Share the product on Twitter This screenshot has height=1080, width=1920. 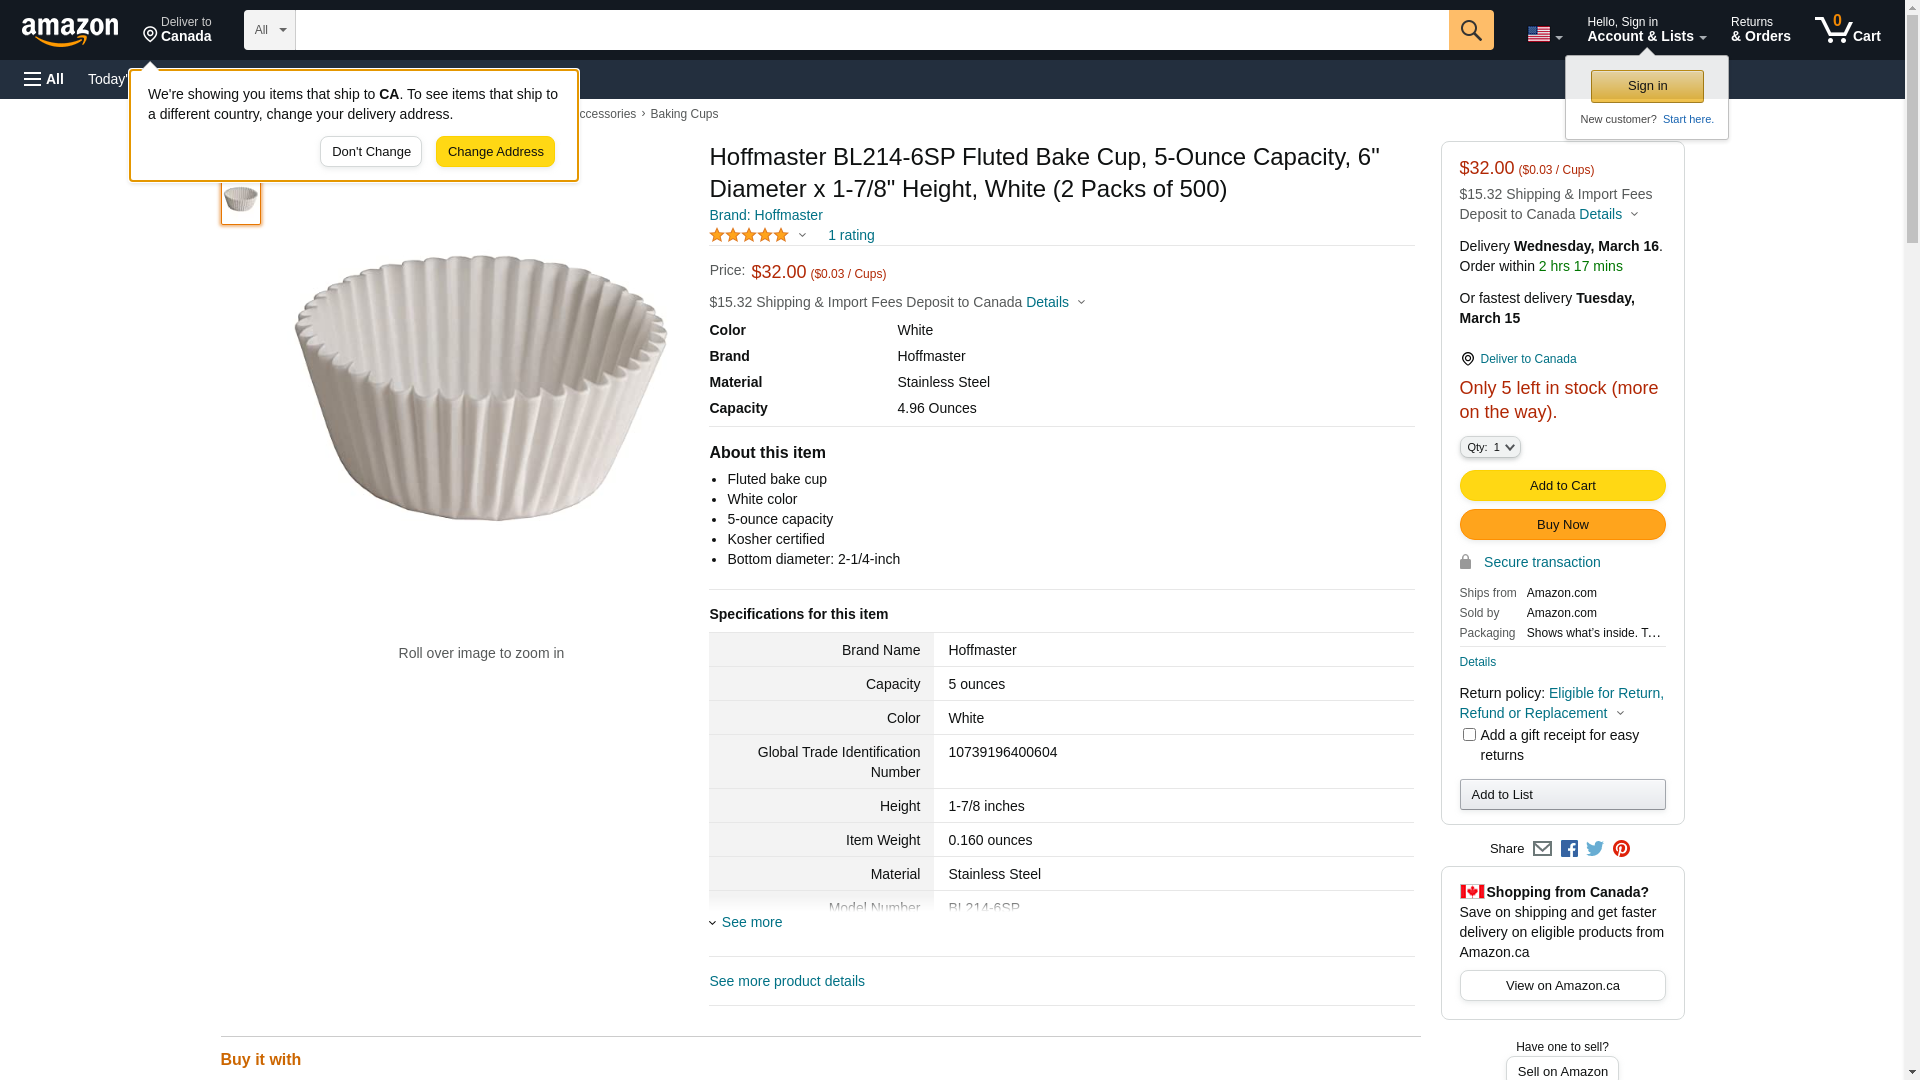click(x=1595, y=849)
